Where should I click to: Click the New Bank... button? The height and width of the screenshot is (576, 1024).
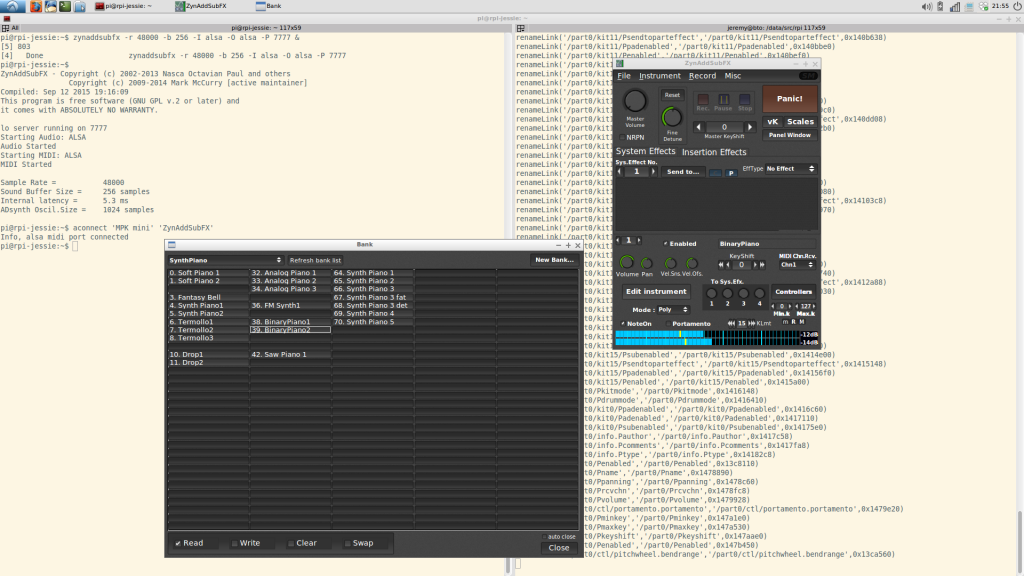coord(554,260)
